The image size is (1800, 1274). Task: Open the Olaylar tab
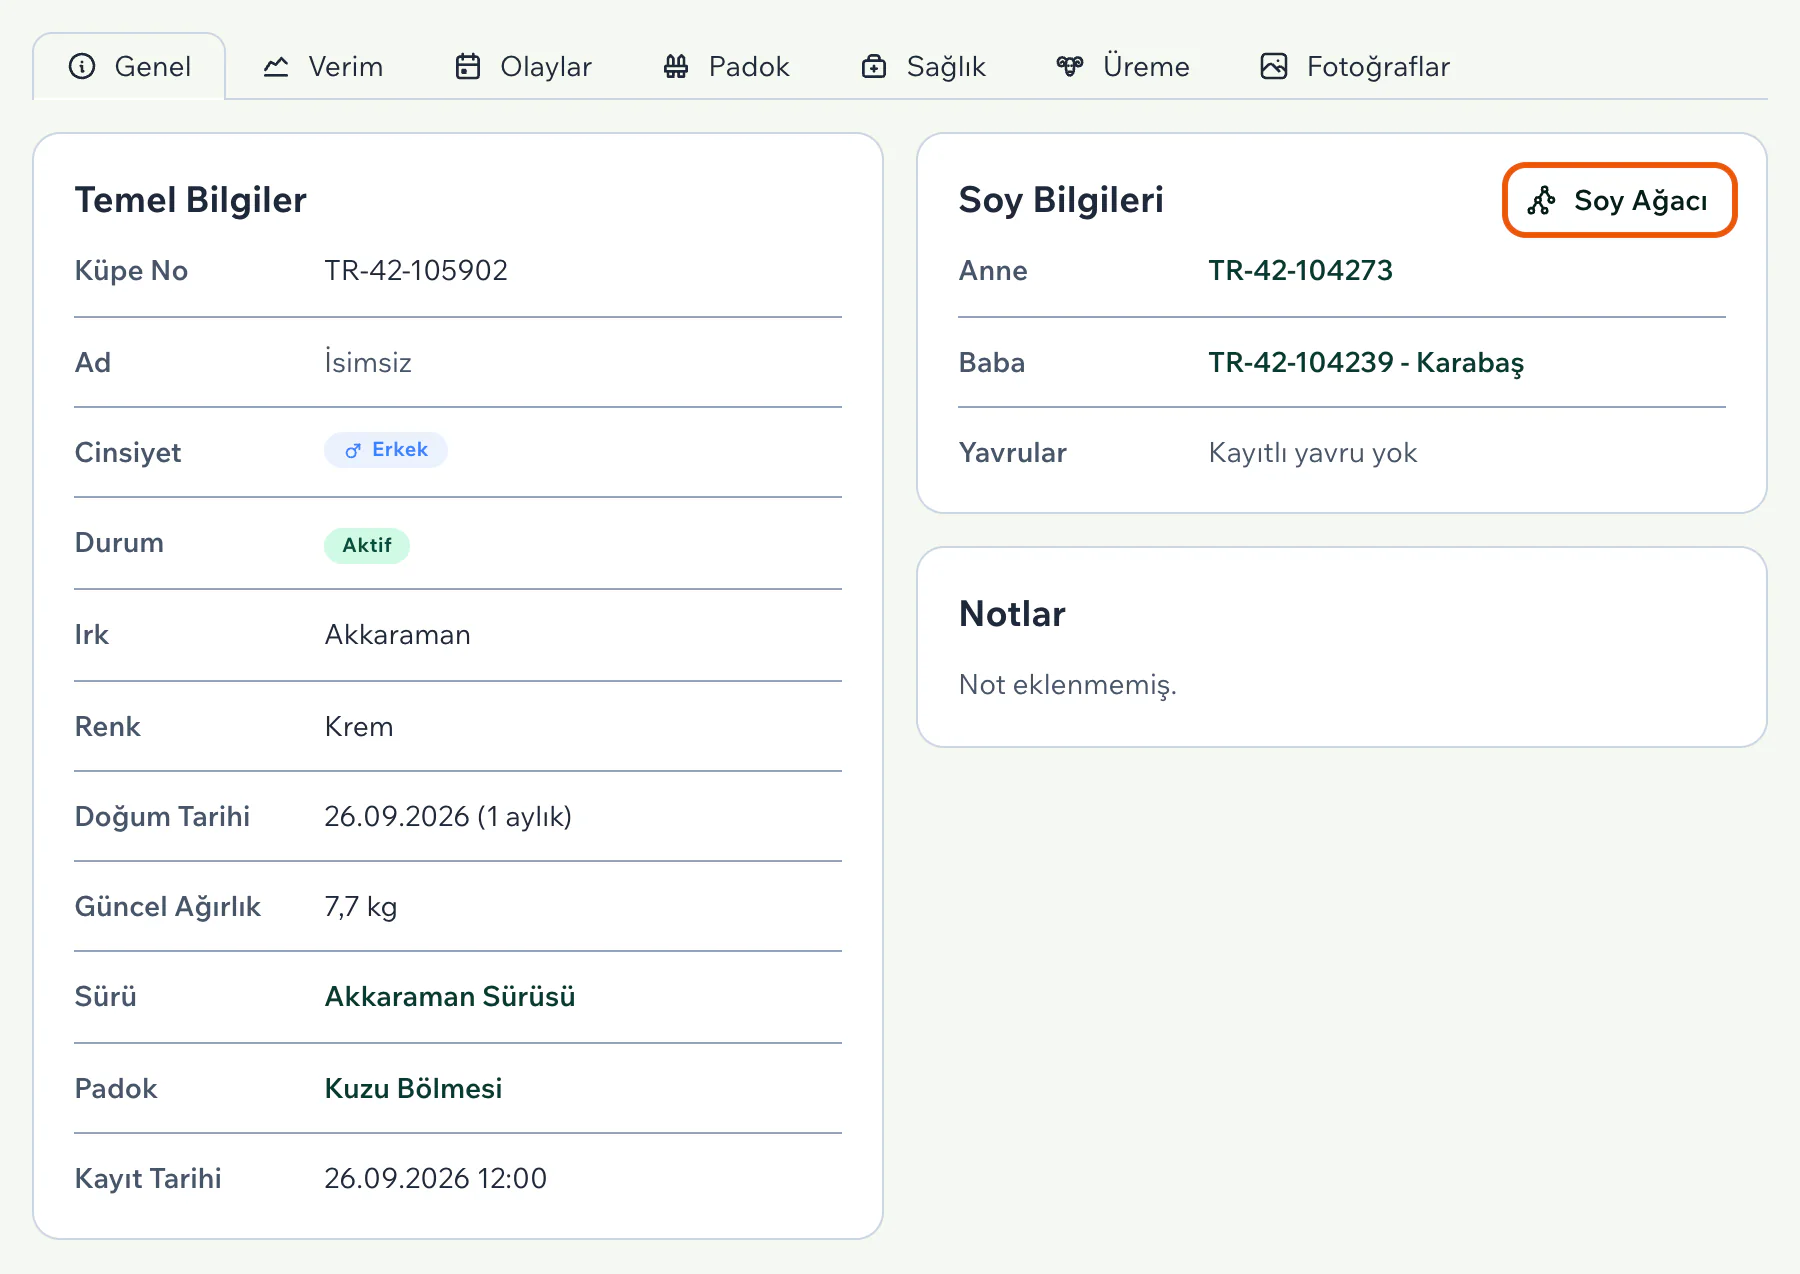point(524,66)
